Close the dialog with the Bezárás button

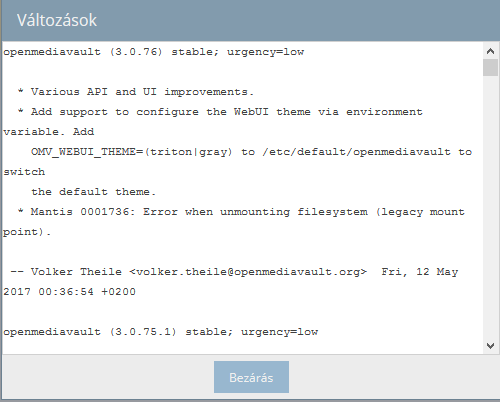(x=251, y=377)
